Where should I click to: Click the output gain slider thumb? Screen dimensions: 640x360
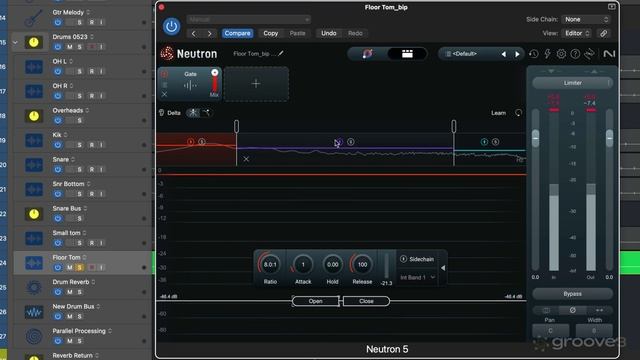click(609, 138)
